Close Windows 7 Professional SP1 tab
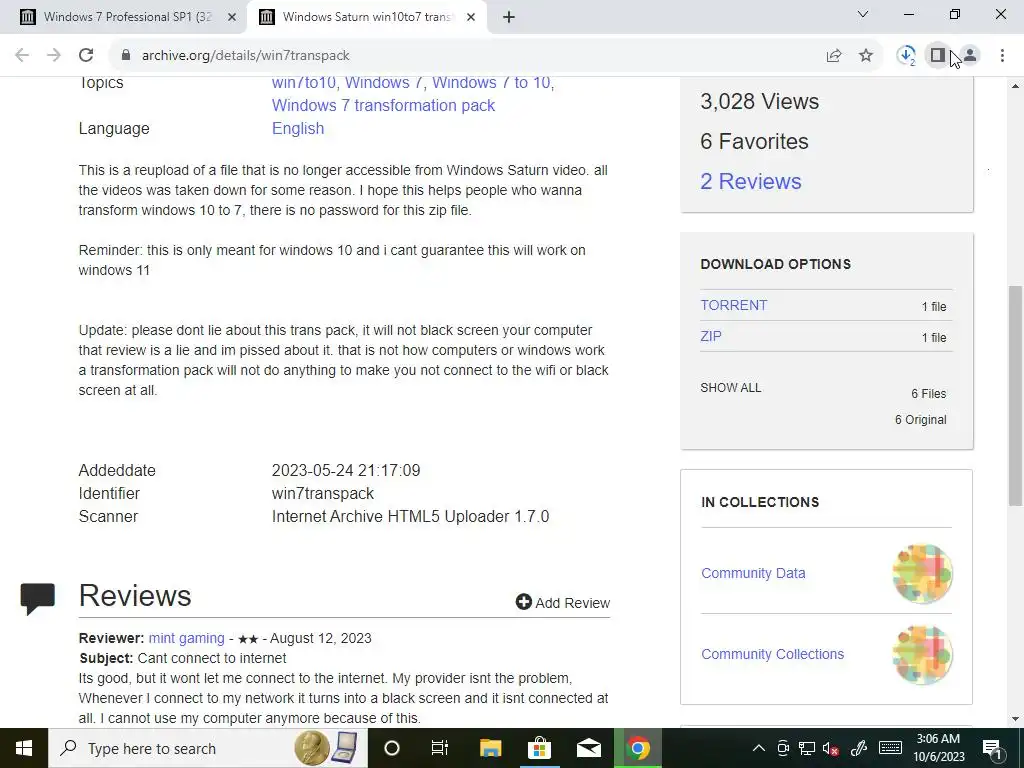The image size is (1024, 768). point(231,17)
